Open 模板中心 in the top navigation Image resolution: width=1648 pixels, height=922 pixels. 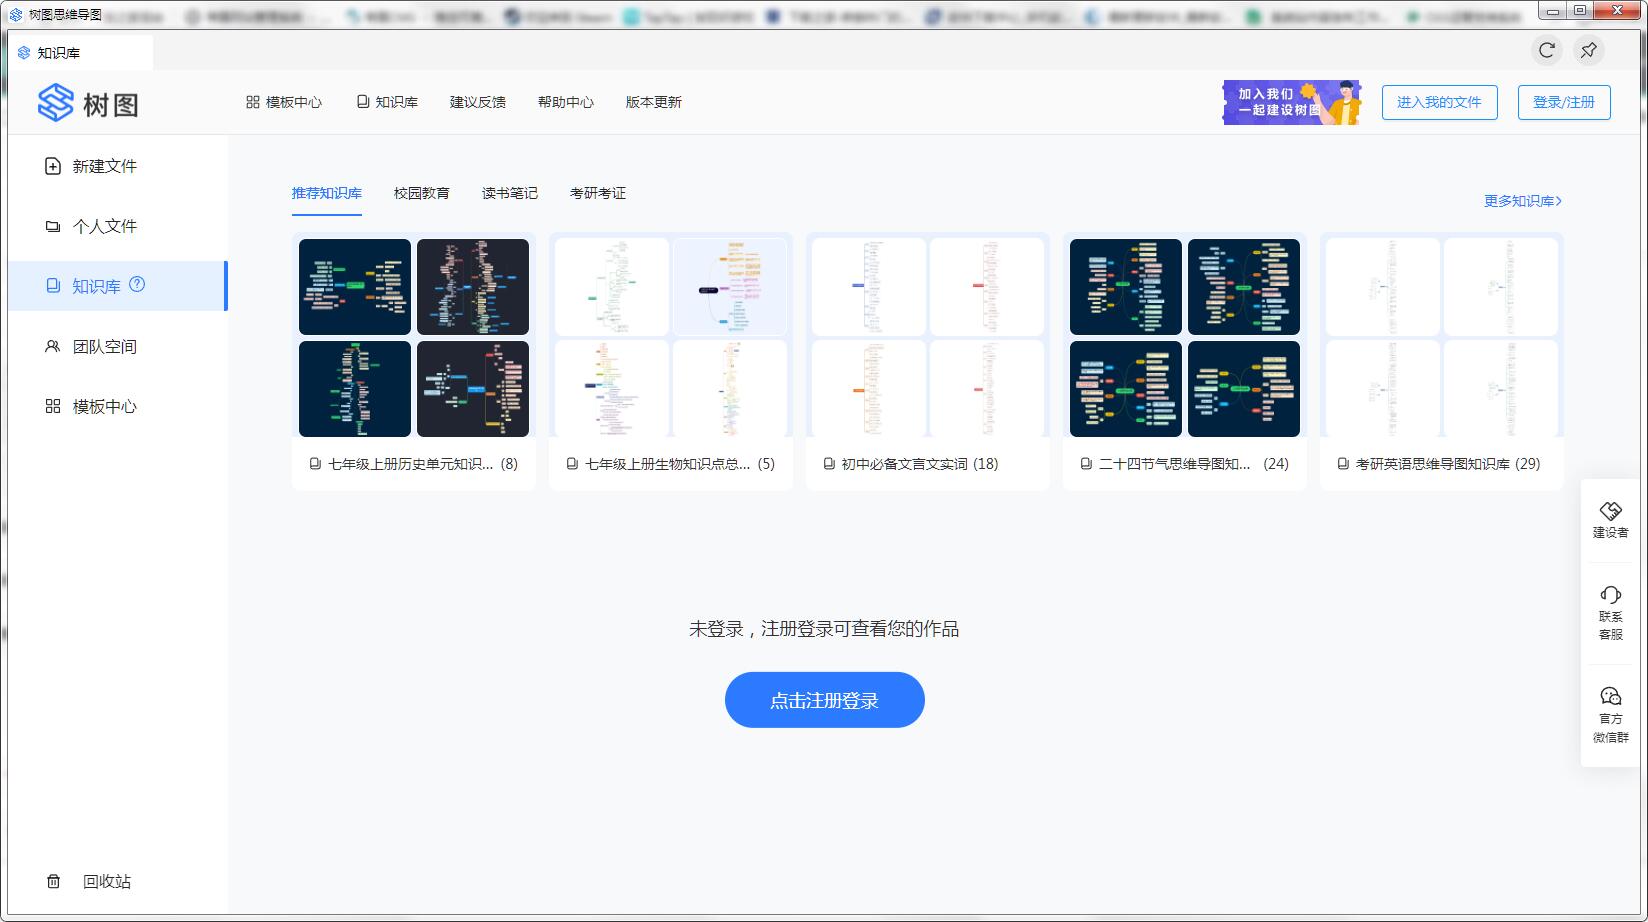click(284, 102)
